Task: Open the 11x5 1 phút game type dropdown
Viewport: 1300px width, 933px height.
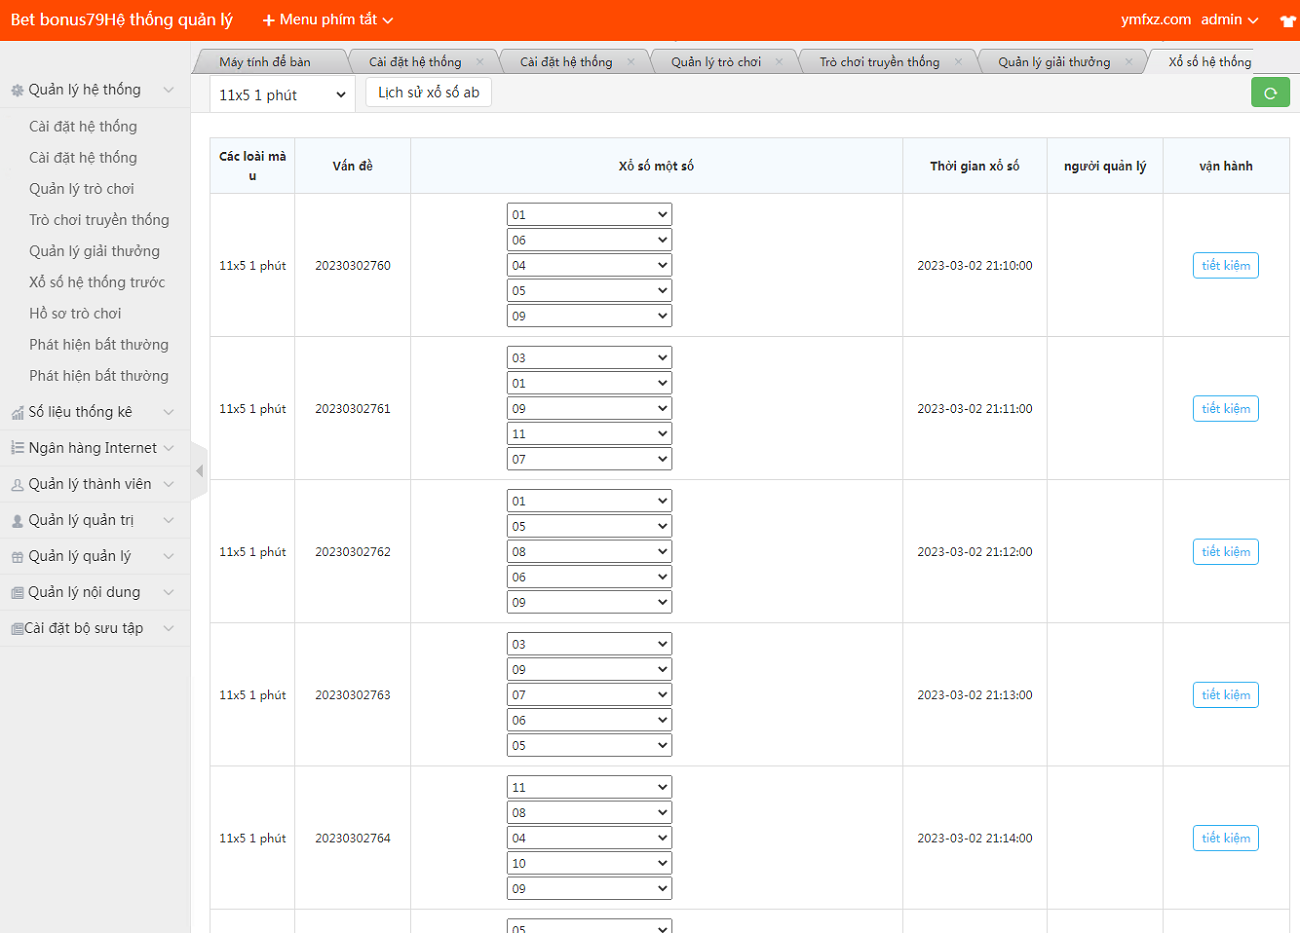Action: 282,95
